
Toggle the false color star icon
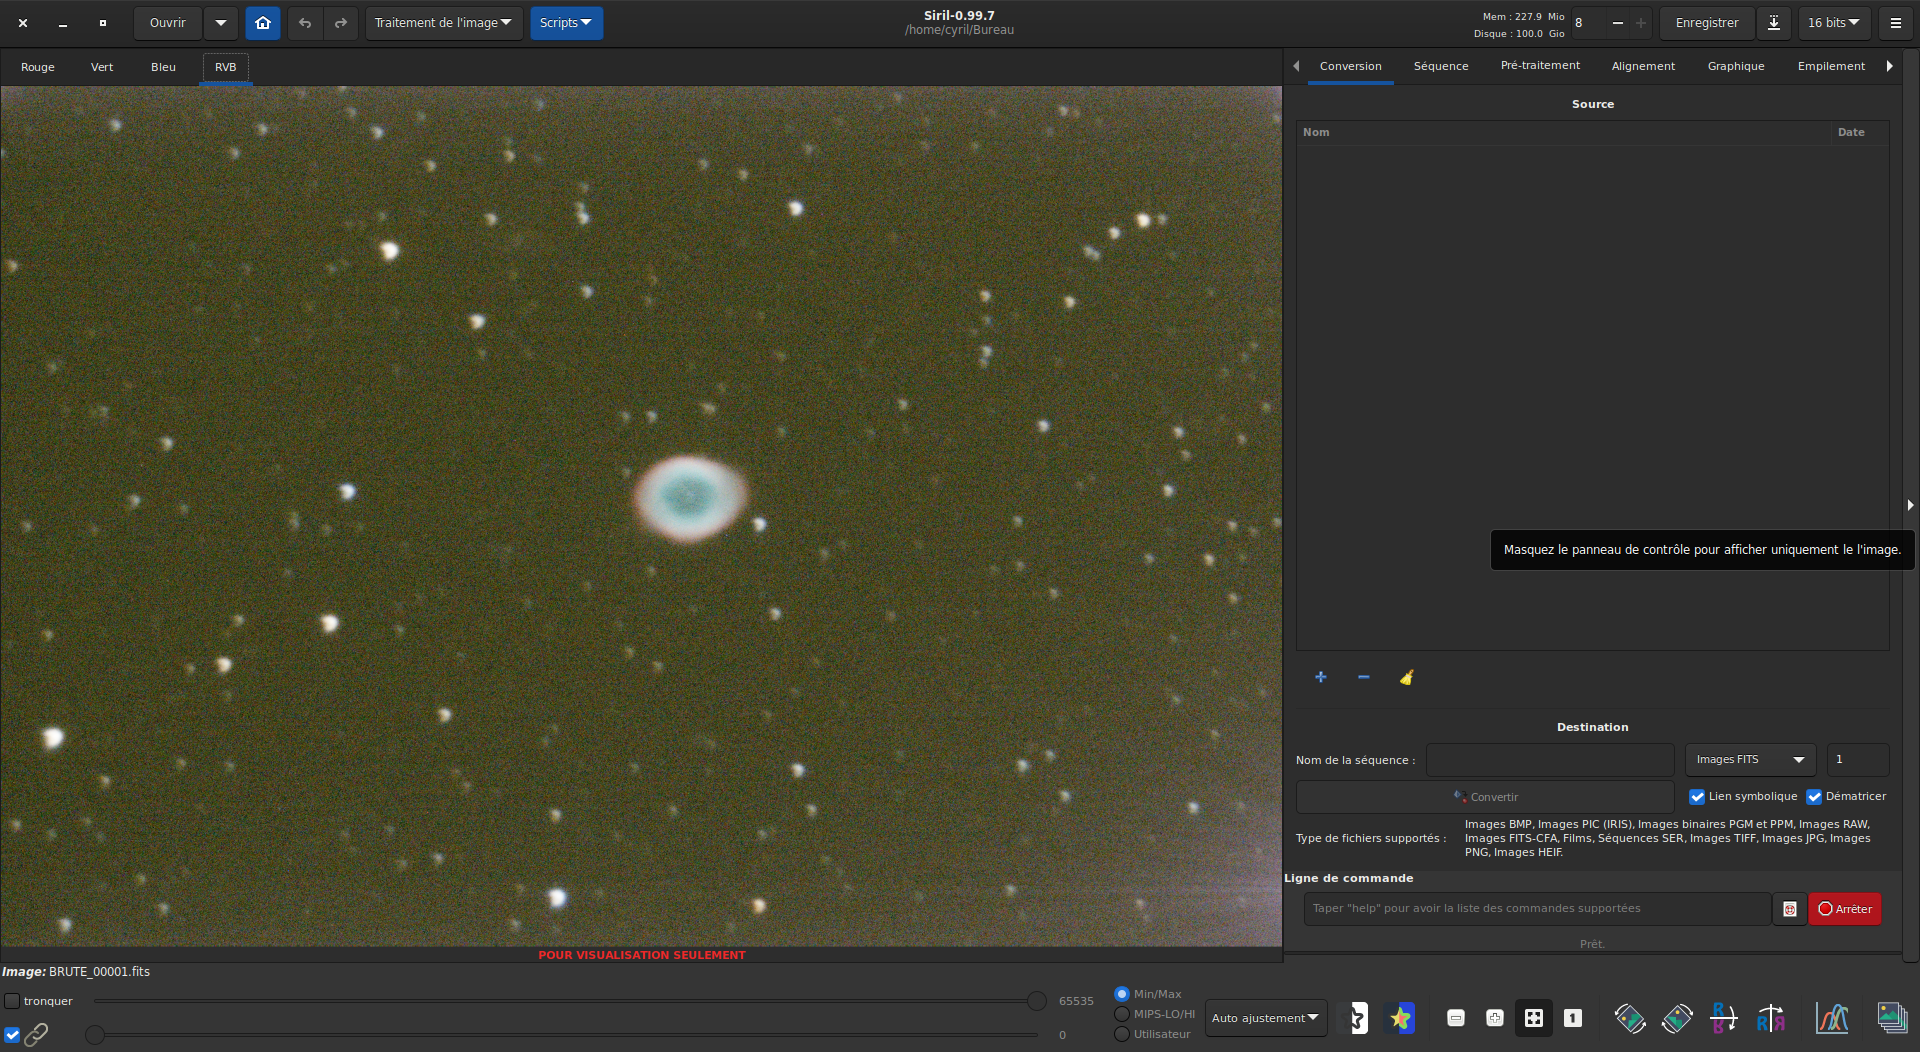point(1400,1018)
